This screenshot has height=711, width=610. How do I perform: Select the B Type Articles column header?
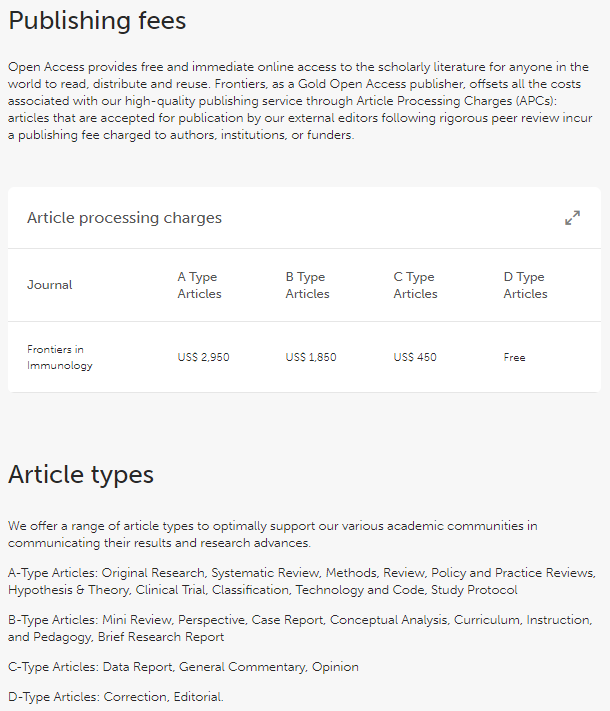pos(307,285)
